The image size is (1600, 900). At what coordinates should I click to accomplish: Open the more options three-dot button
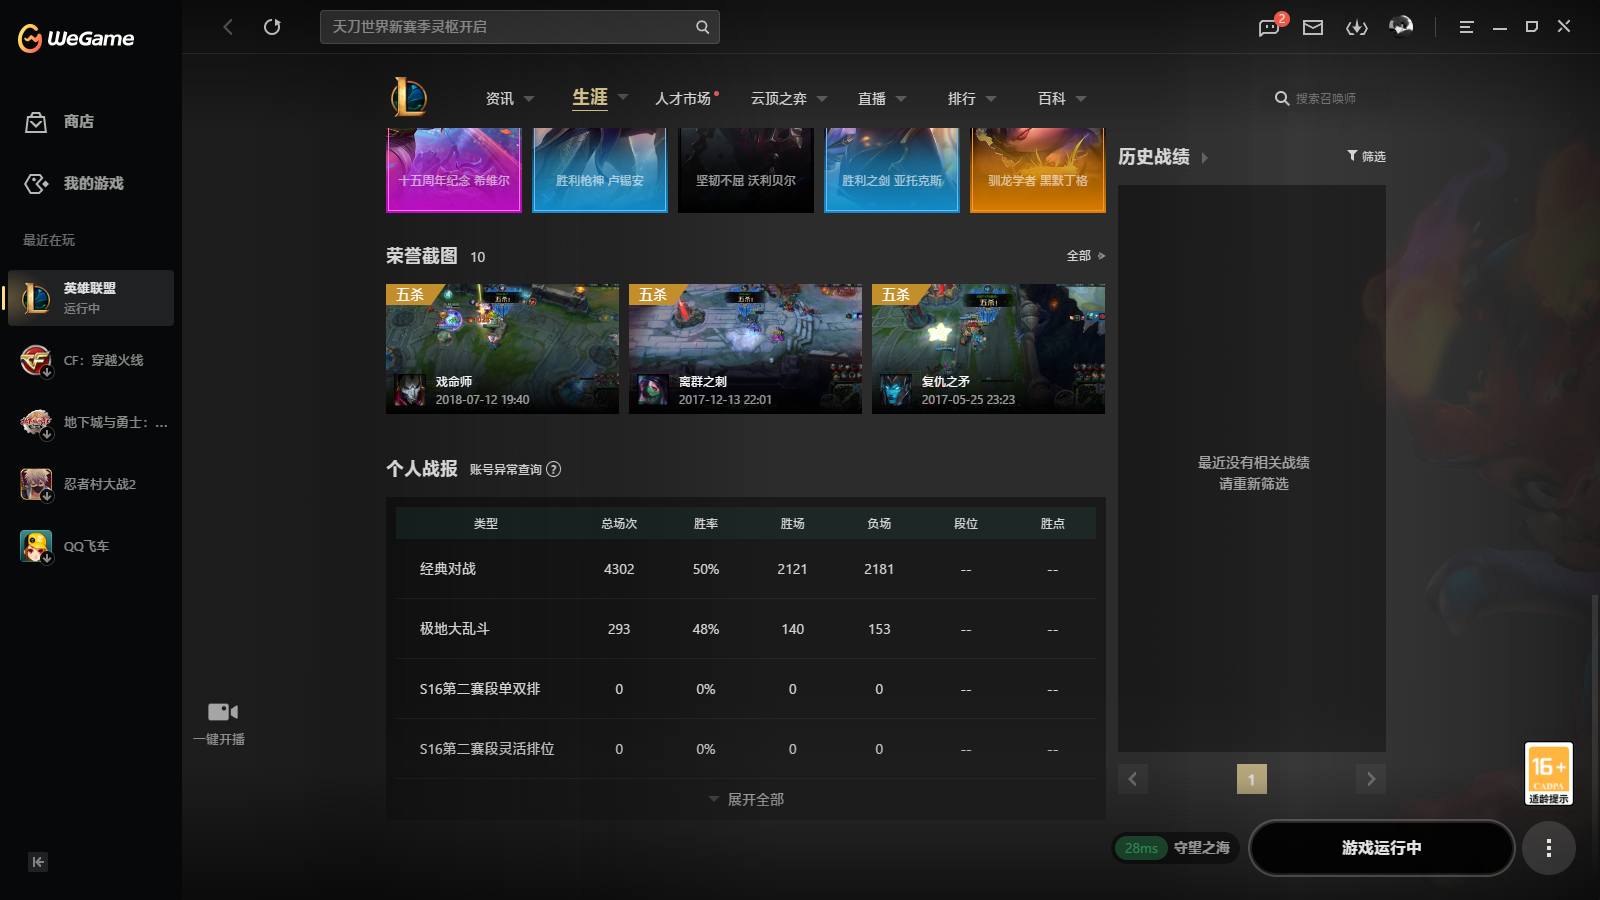[x=1549, y=848]
